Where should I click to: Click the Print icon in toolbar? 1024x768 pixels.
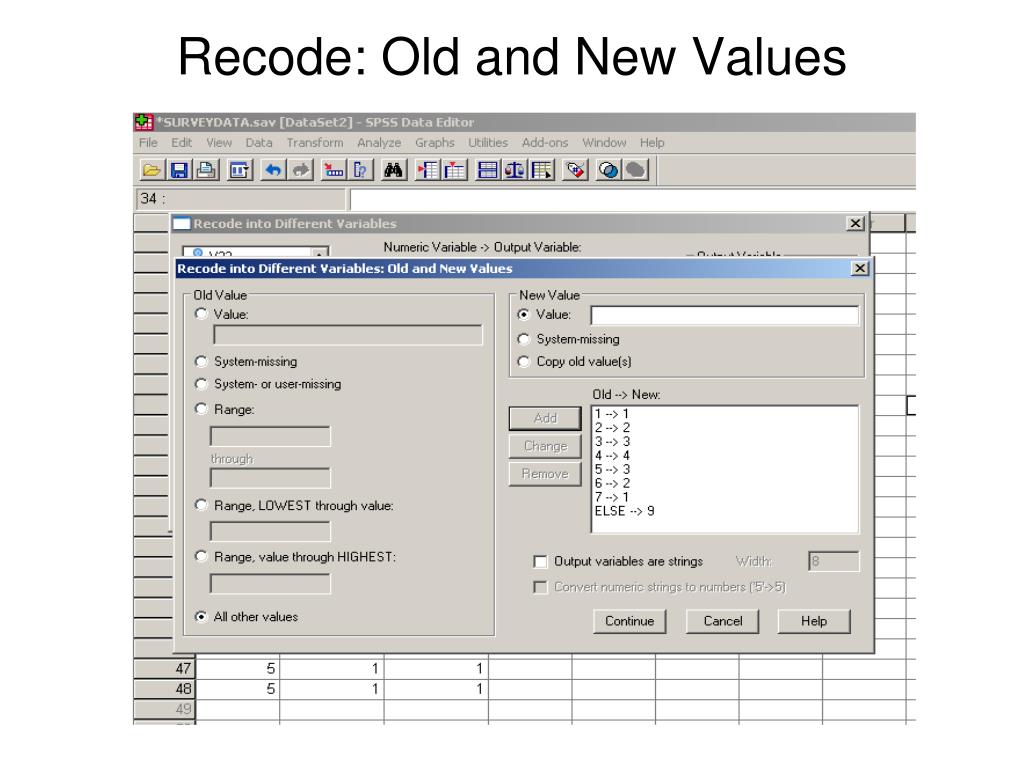pyautogui.click(x=207, y=170)
